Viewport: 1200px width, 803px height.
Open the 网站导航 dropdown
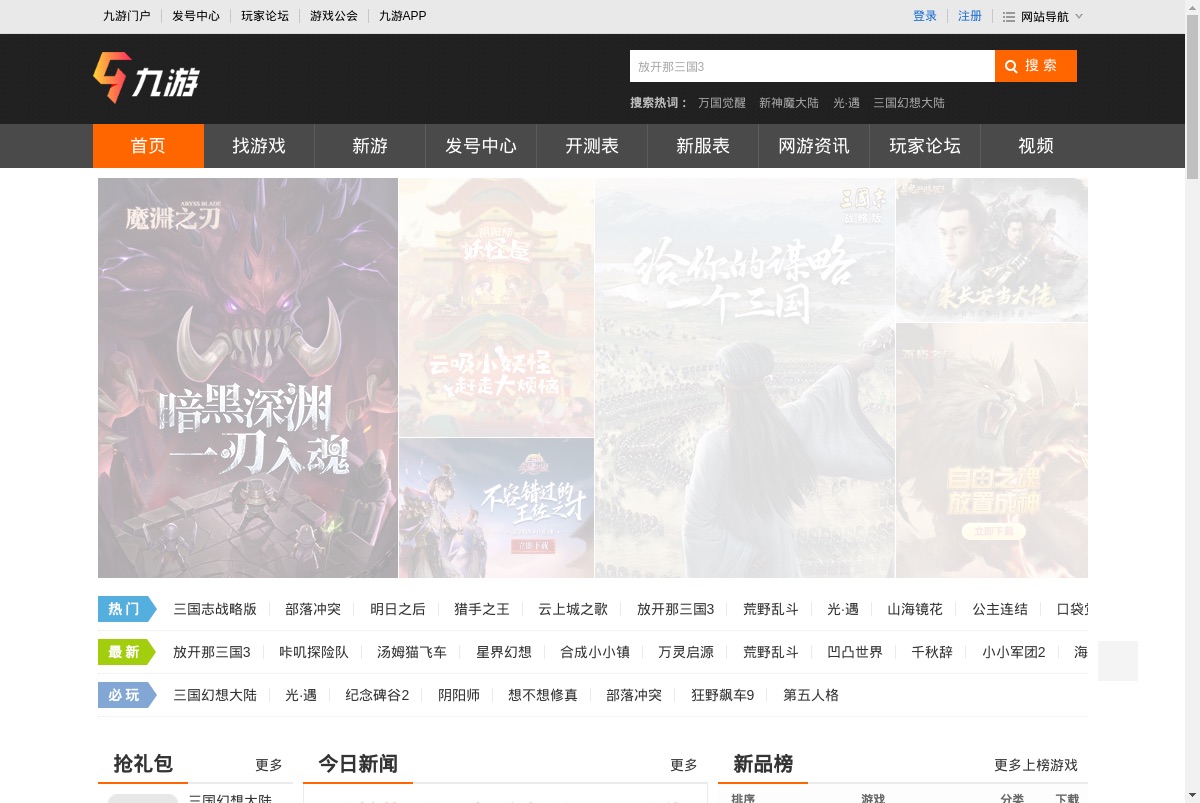click(x=1043, y=16)
